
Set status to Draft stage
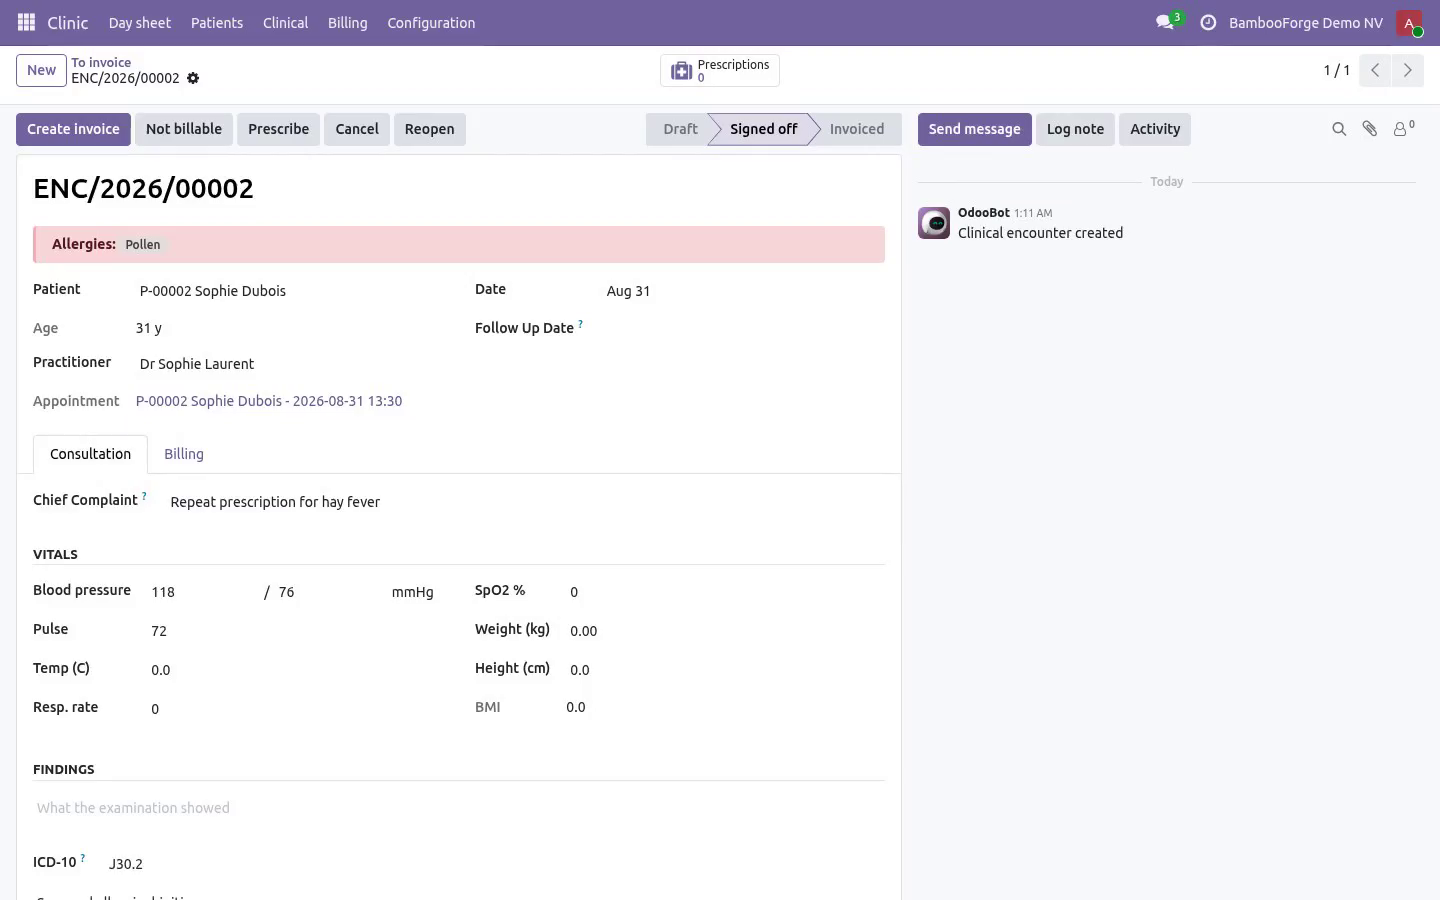(x=680, y=129)
